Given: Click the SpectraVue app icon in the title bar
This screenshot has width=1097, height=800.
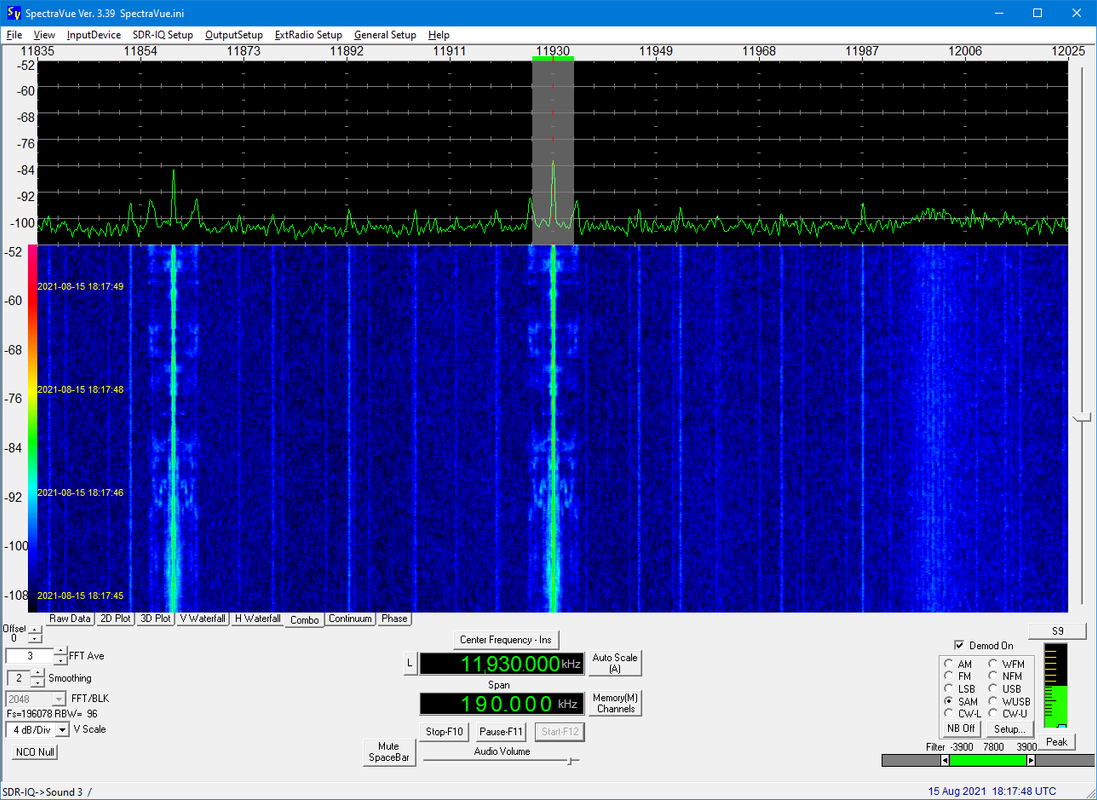Looking at the screenshot, I should pos(14,13).
